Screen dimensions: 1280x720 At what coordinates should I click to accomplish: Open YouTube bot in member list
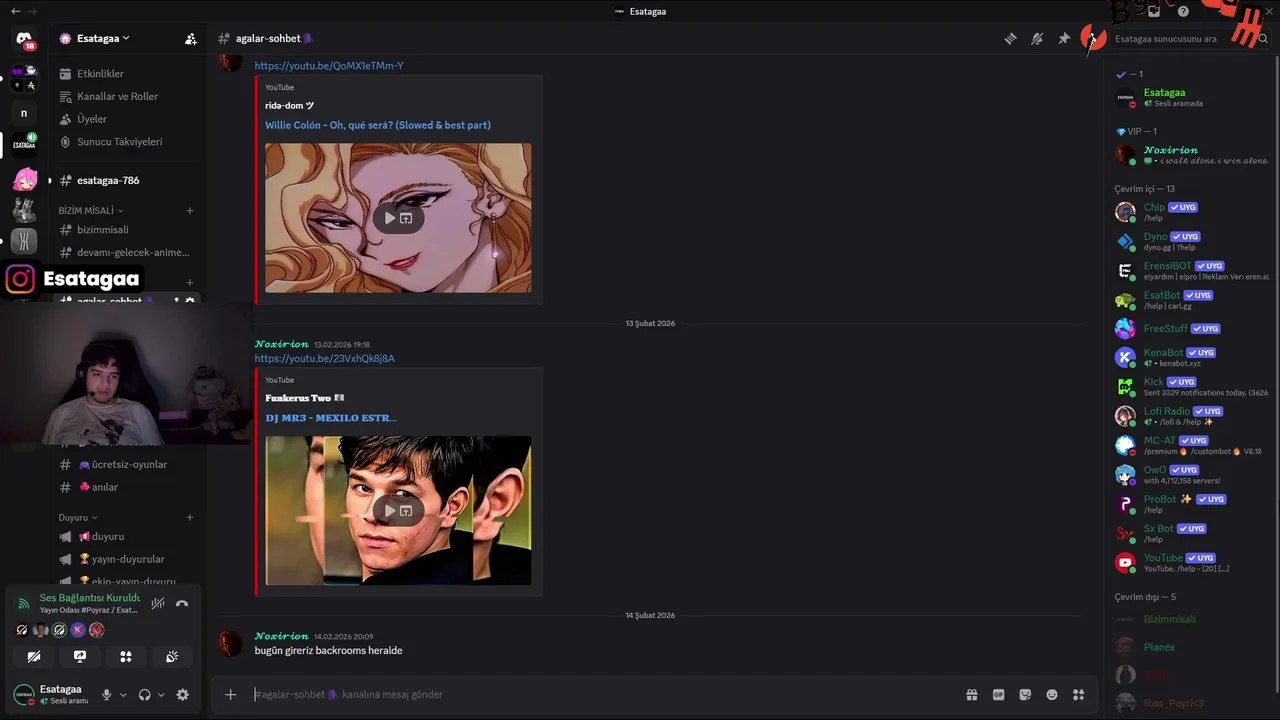[1192, 563]
